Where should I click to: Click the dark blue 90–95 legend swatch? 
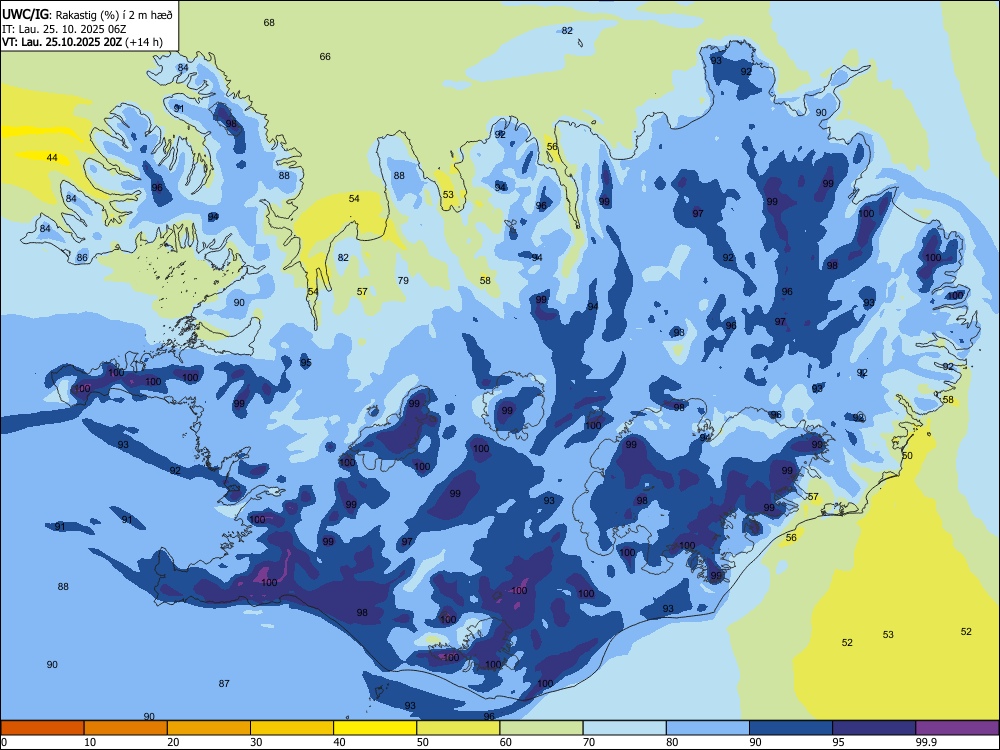[791, 728]
